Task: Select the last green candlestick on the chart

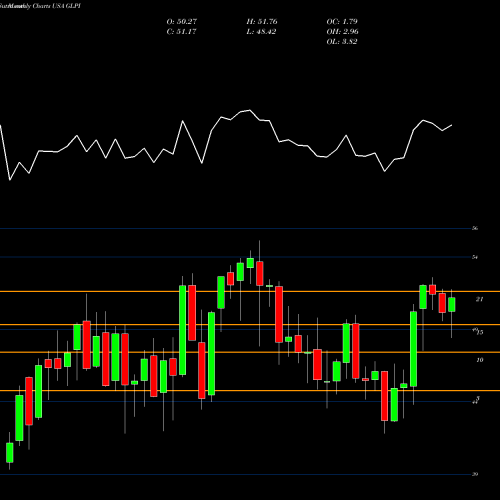Action: click(x=452, y=305)
